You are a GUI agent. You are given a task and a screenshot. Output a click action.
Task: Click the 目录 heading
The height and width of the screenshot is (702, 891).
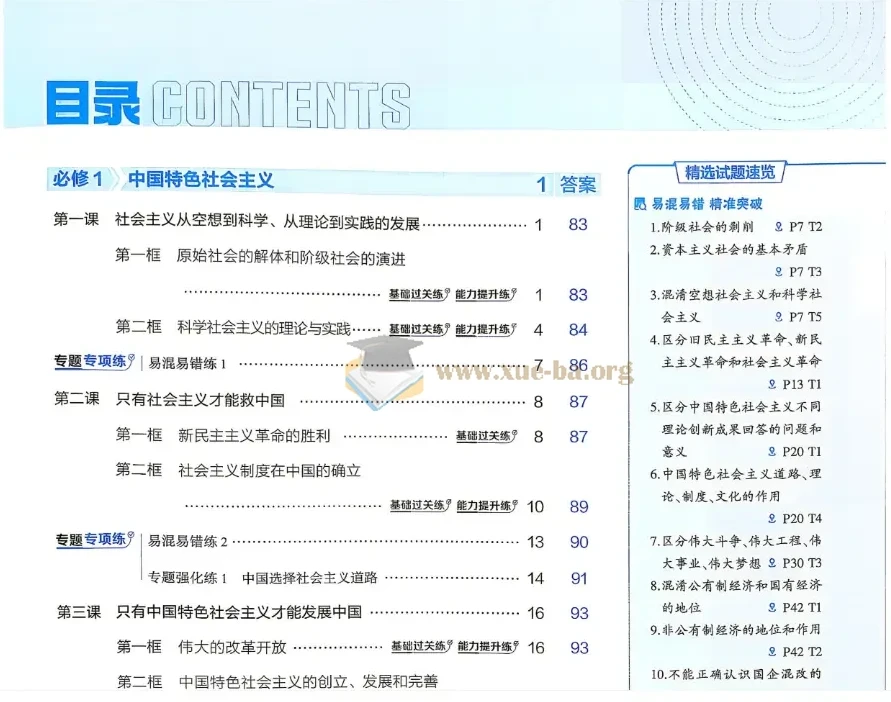[x=93, y=103]
